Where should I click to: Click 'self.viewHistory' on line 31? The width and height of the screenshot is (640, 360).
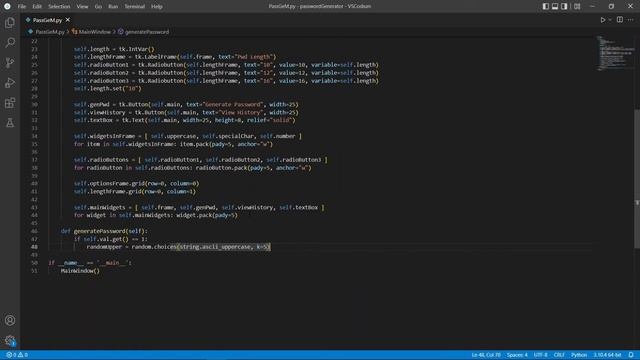(x=101, y=112)
